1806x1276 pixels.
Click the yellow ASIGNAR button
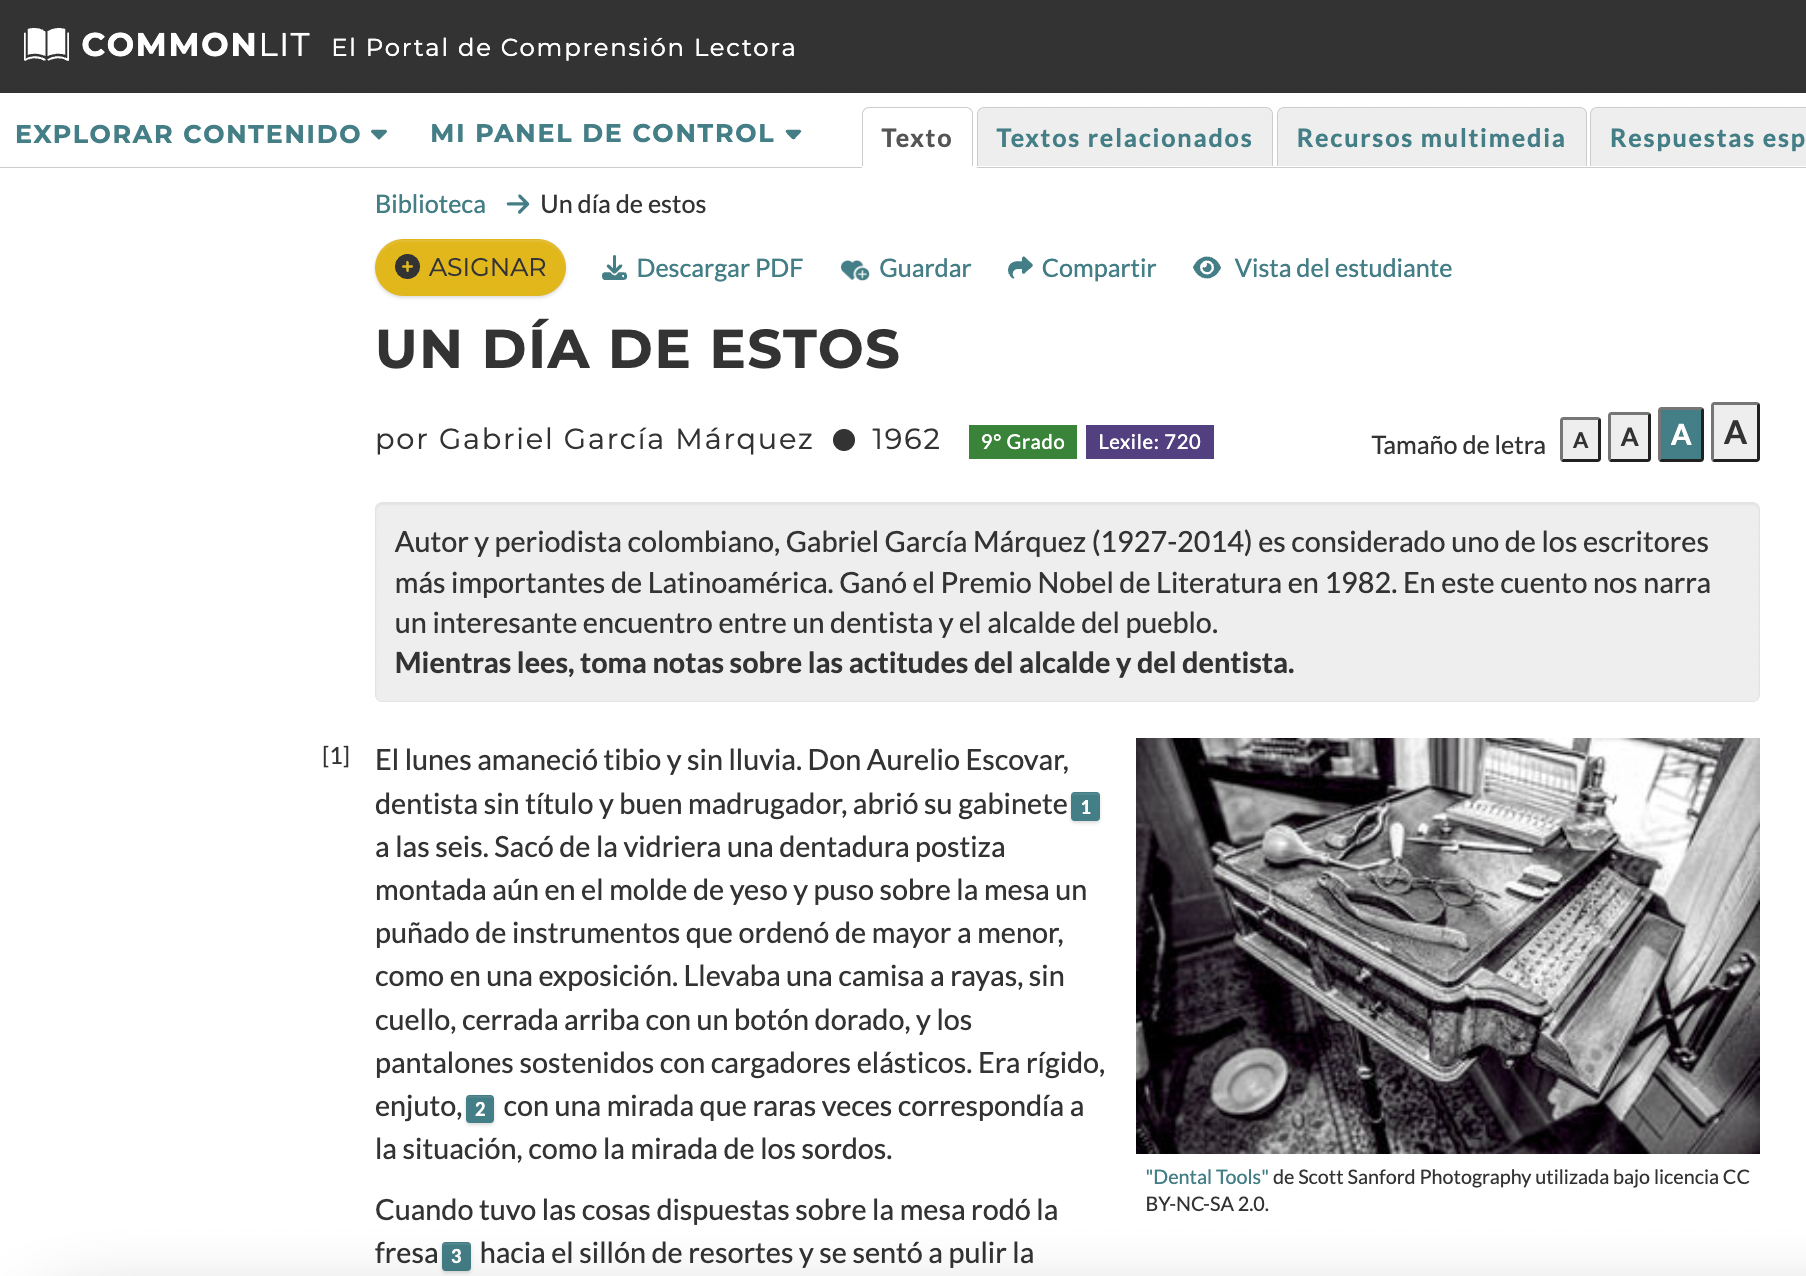(470, 267)
